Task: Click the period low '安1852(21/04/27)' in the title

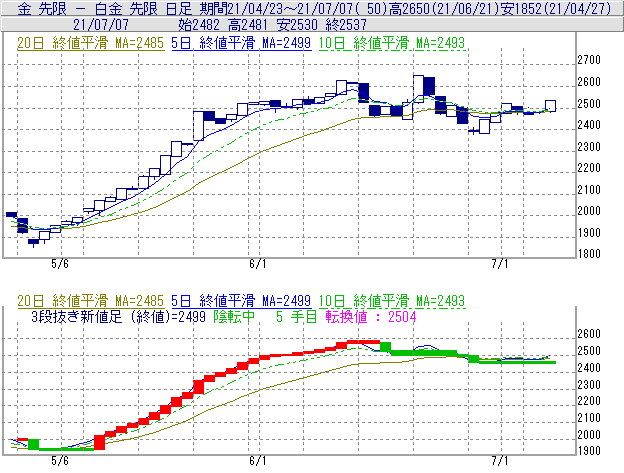Action: click(556, 8)
